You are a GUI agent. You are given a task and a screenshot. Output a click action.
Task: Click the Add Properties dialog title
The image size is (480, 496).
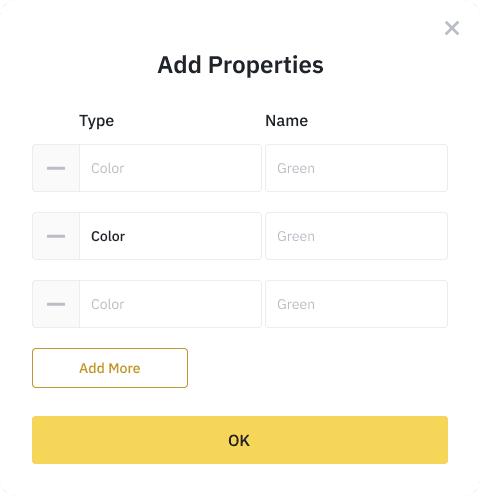pyautogui.click(x=241, y=65)
